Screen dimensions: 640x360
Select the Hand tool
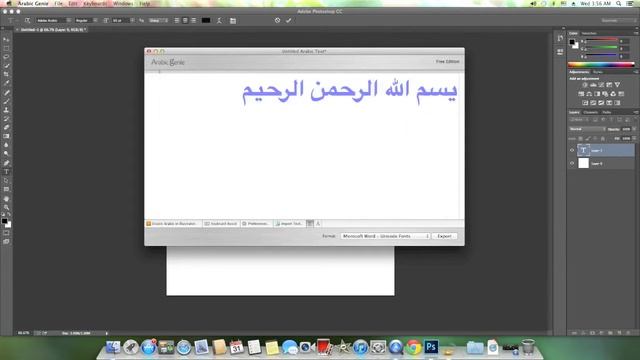click(x=6, y=199)
